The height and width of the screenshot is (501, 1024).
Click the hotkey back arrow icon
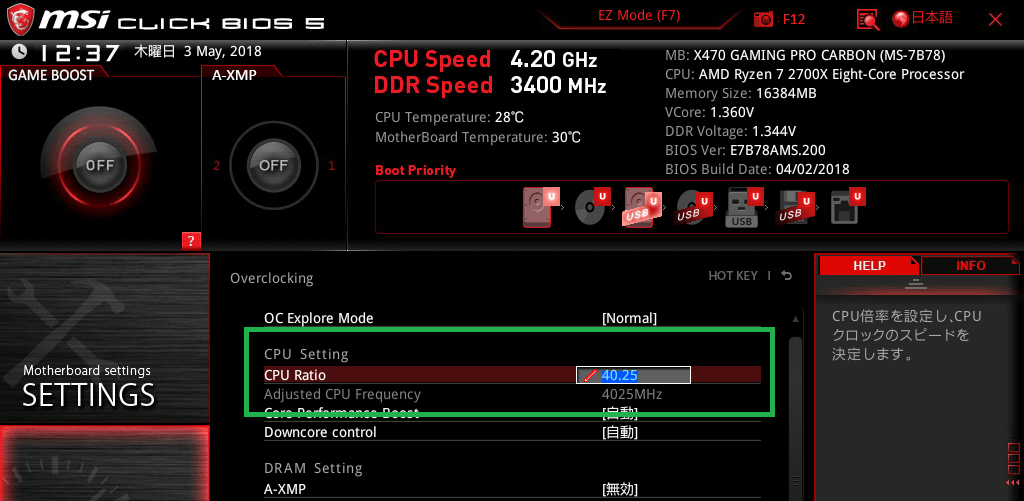786,276
